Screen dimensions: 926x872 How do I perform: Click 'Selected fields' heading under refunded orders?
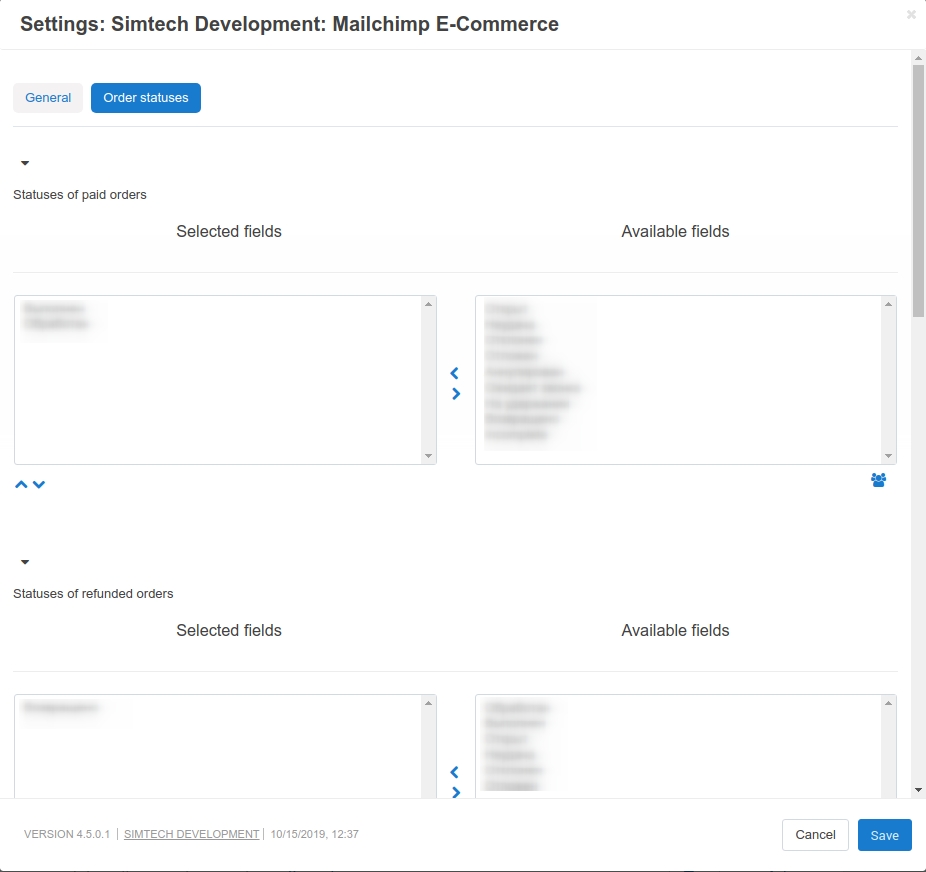pos(229,631)
